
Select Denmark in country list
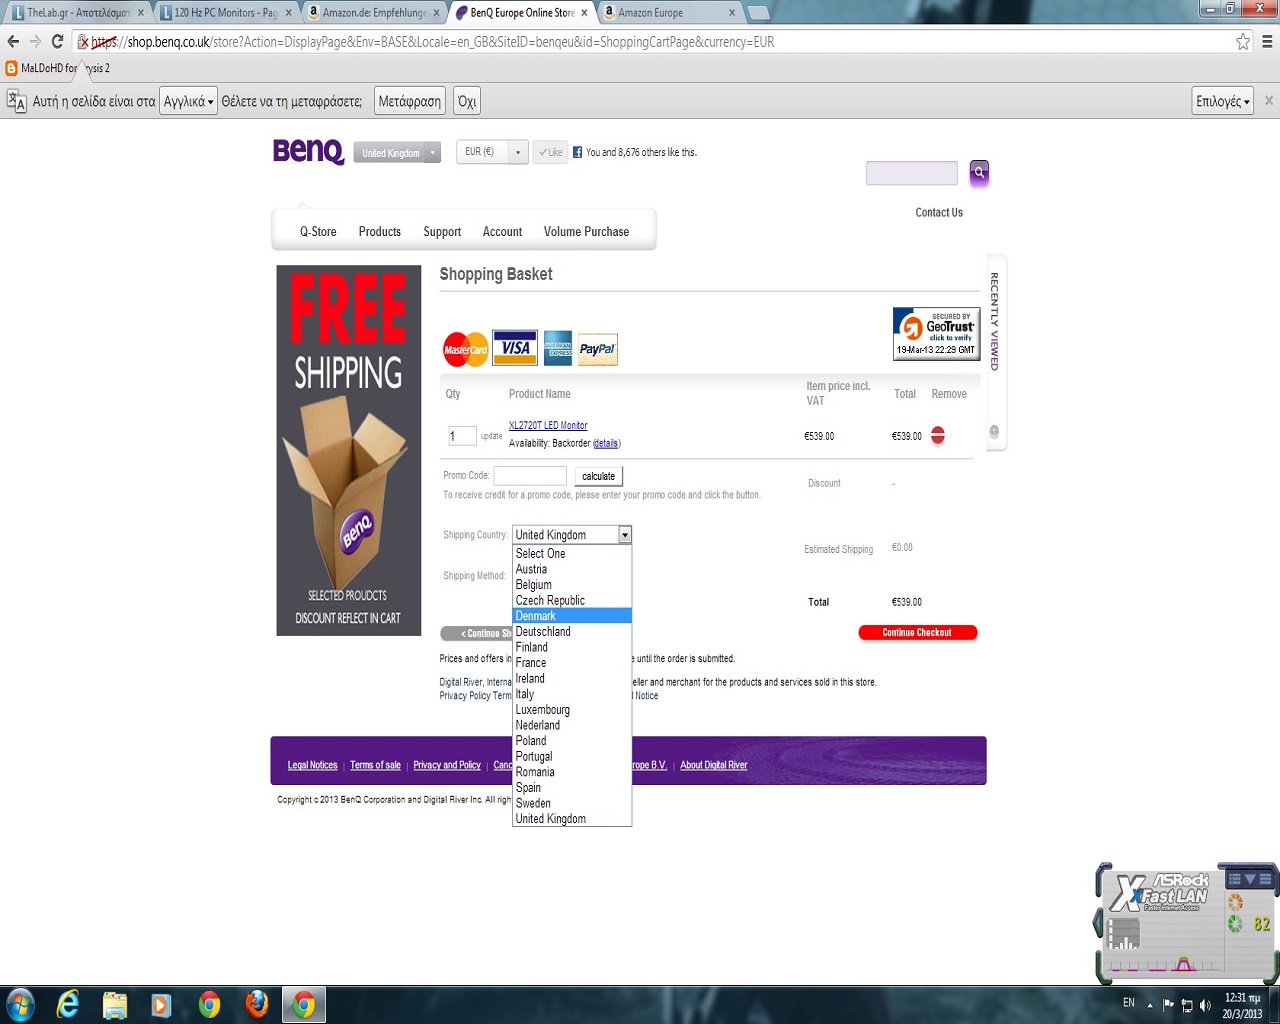572,616
